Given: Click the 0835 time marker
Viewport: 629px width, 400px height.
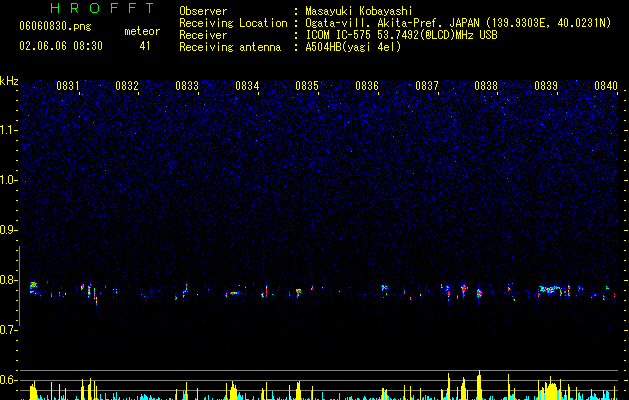Looking at the screenshot, I should pos(307,86).
